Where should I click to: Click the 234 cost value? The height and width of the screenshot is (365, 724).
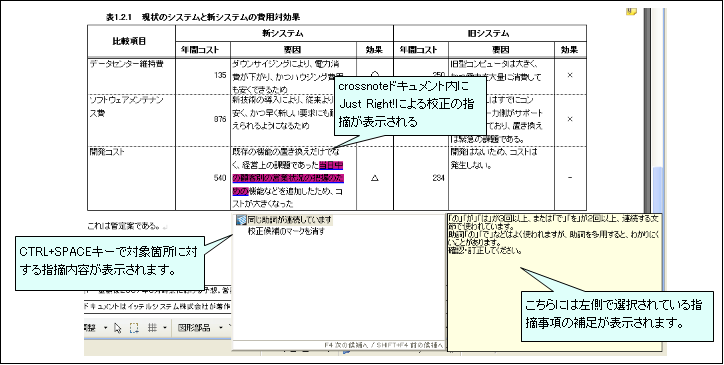click(438, 178)
